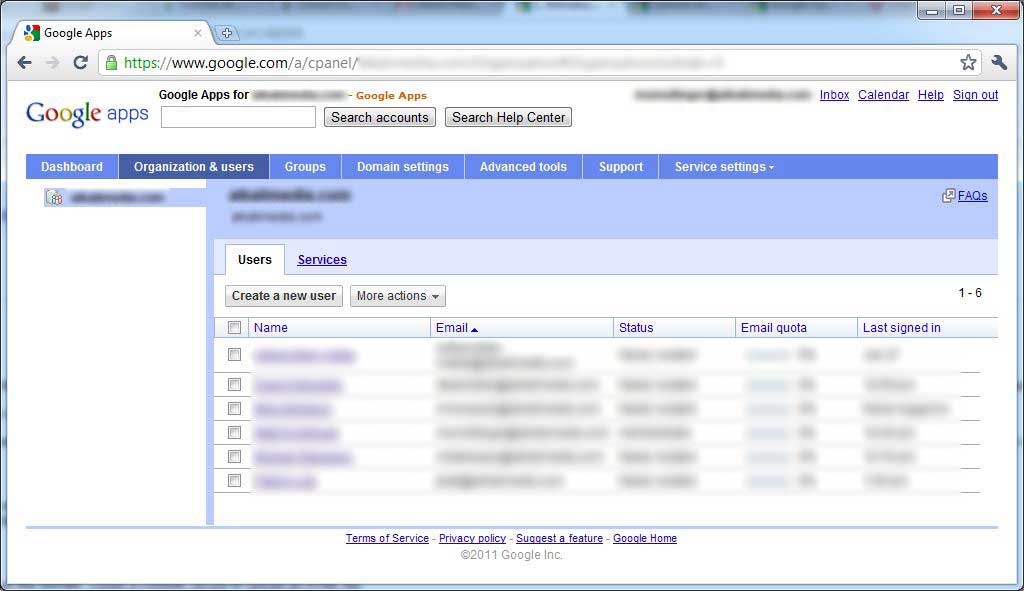Click the Help link at top right
This screenshot has height=591, width=1024.
(931, 95)
